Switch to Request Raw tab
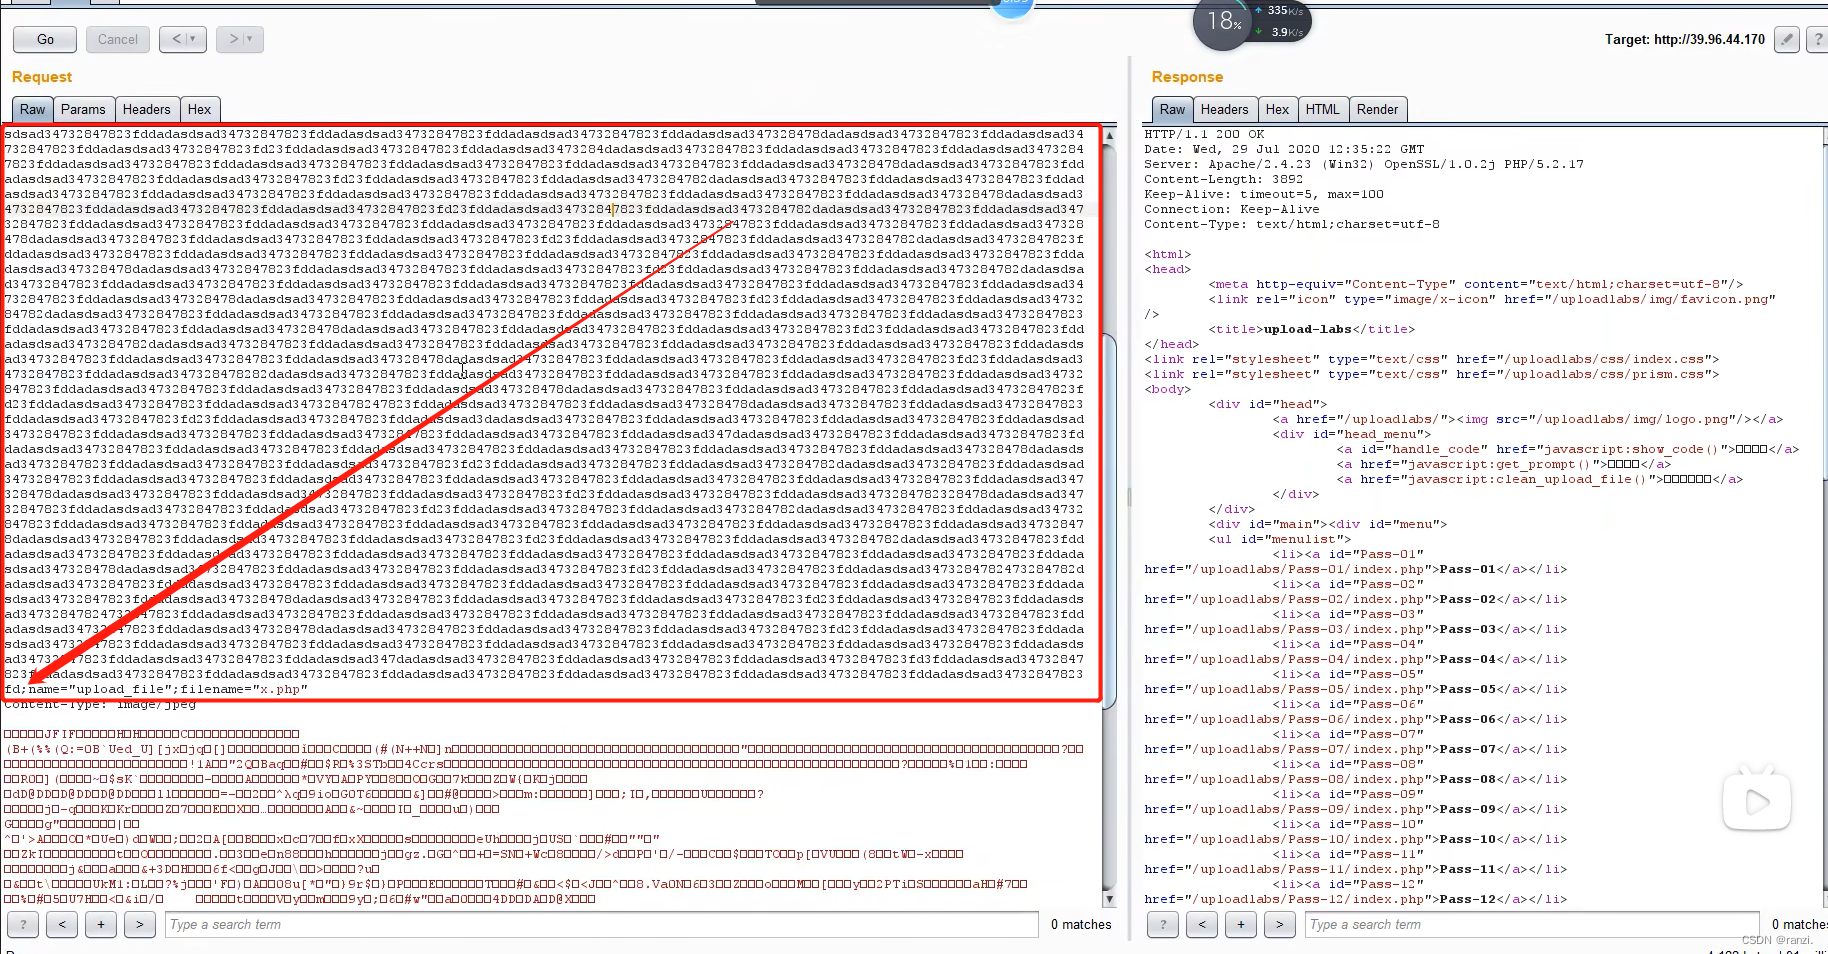Screen dimensions: 1828x954 32,109
